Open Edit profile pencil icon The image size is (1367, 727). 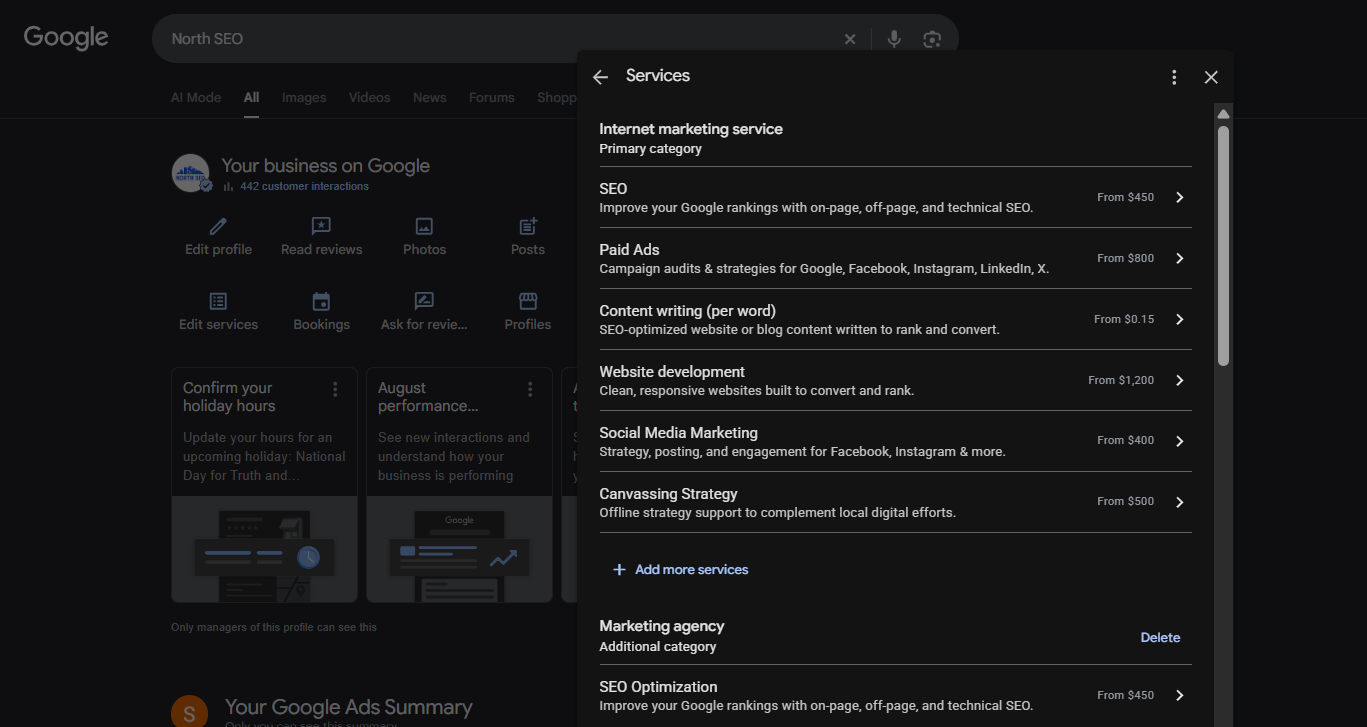tap(218, 226)
